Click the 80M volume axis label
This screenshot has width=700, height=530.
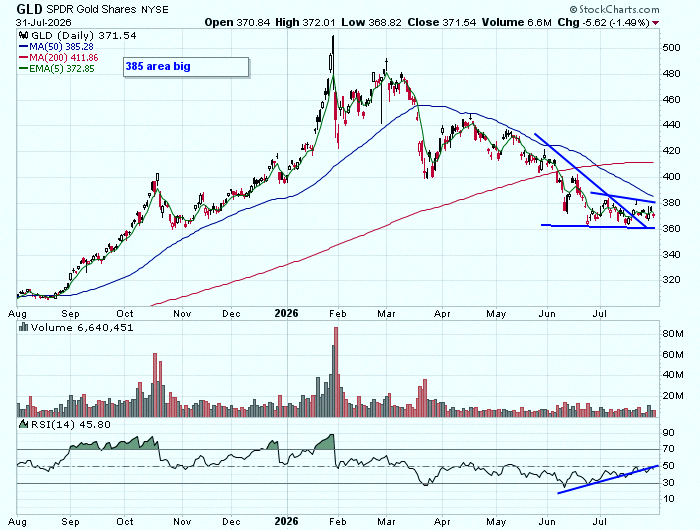[x=673, y=334]
